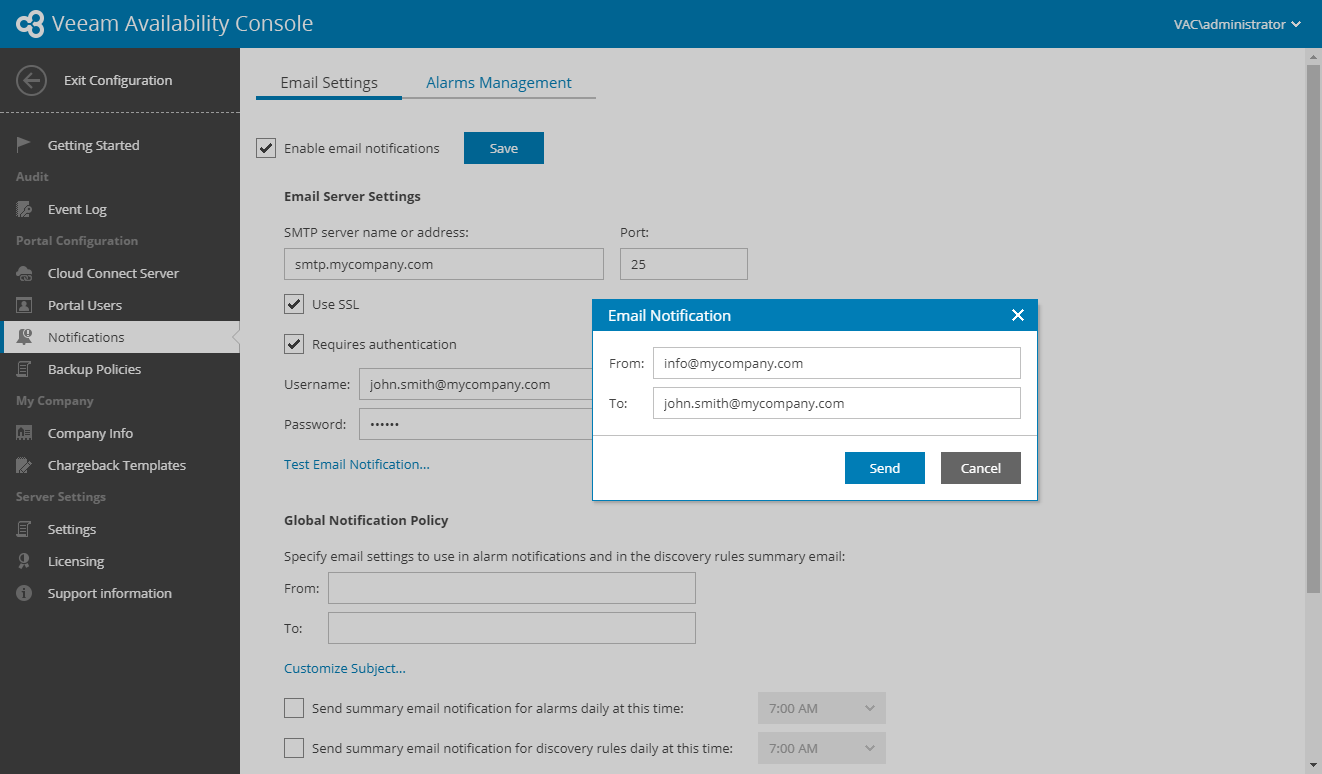Viewport: 1322px width, 774px height.
Task: Check alarms daily summary email checkbox
Action: point(294,708)
